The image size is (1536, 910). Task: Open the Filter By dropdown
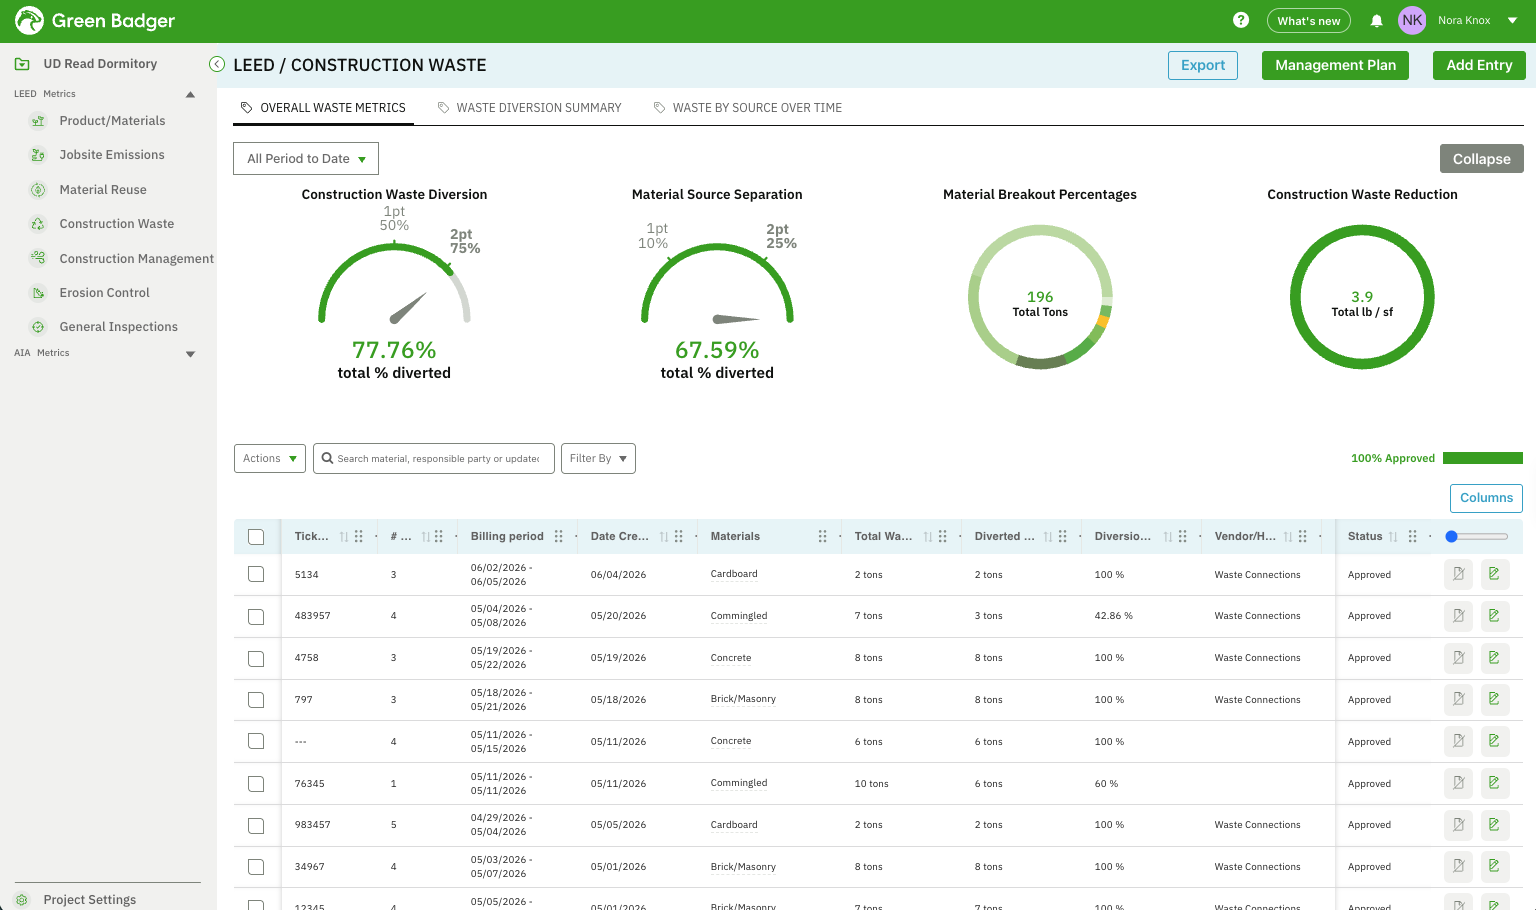pos(598,459)
